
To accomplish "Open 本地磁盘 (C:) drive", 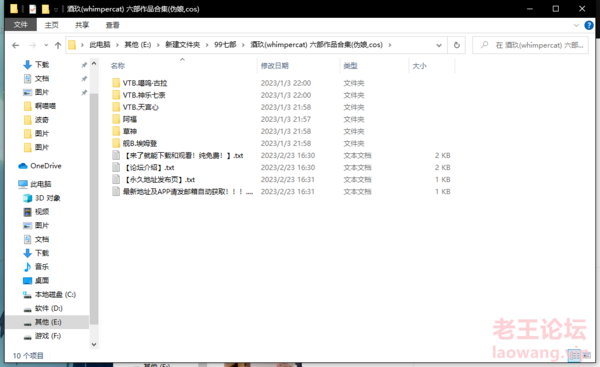I will click(55, 294).
